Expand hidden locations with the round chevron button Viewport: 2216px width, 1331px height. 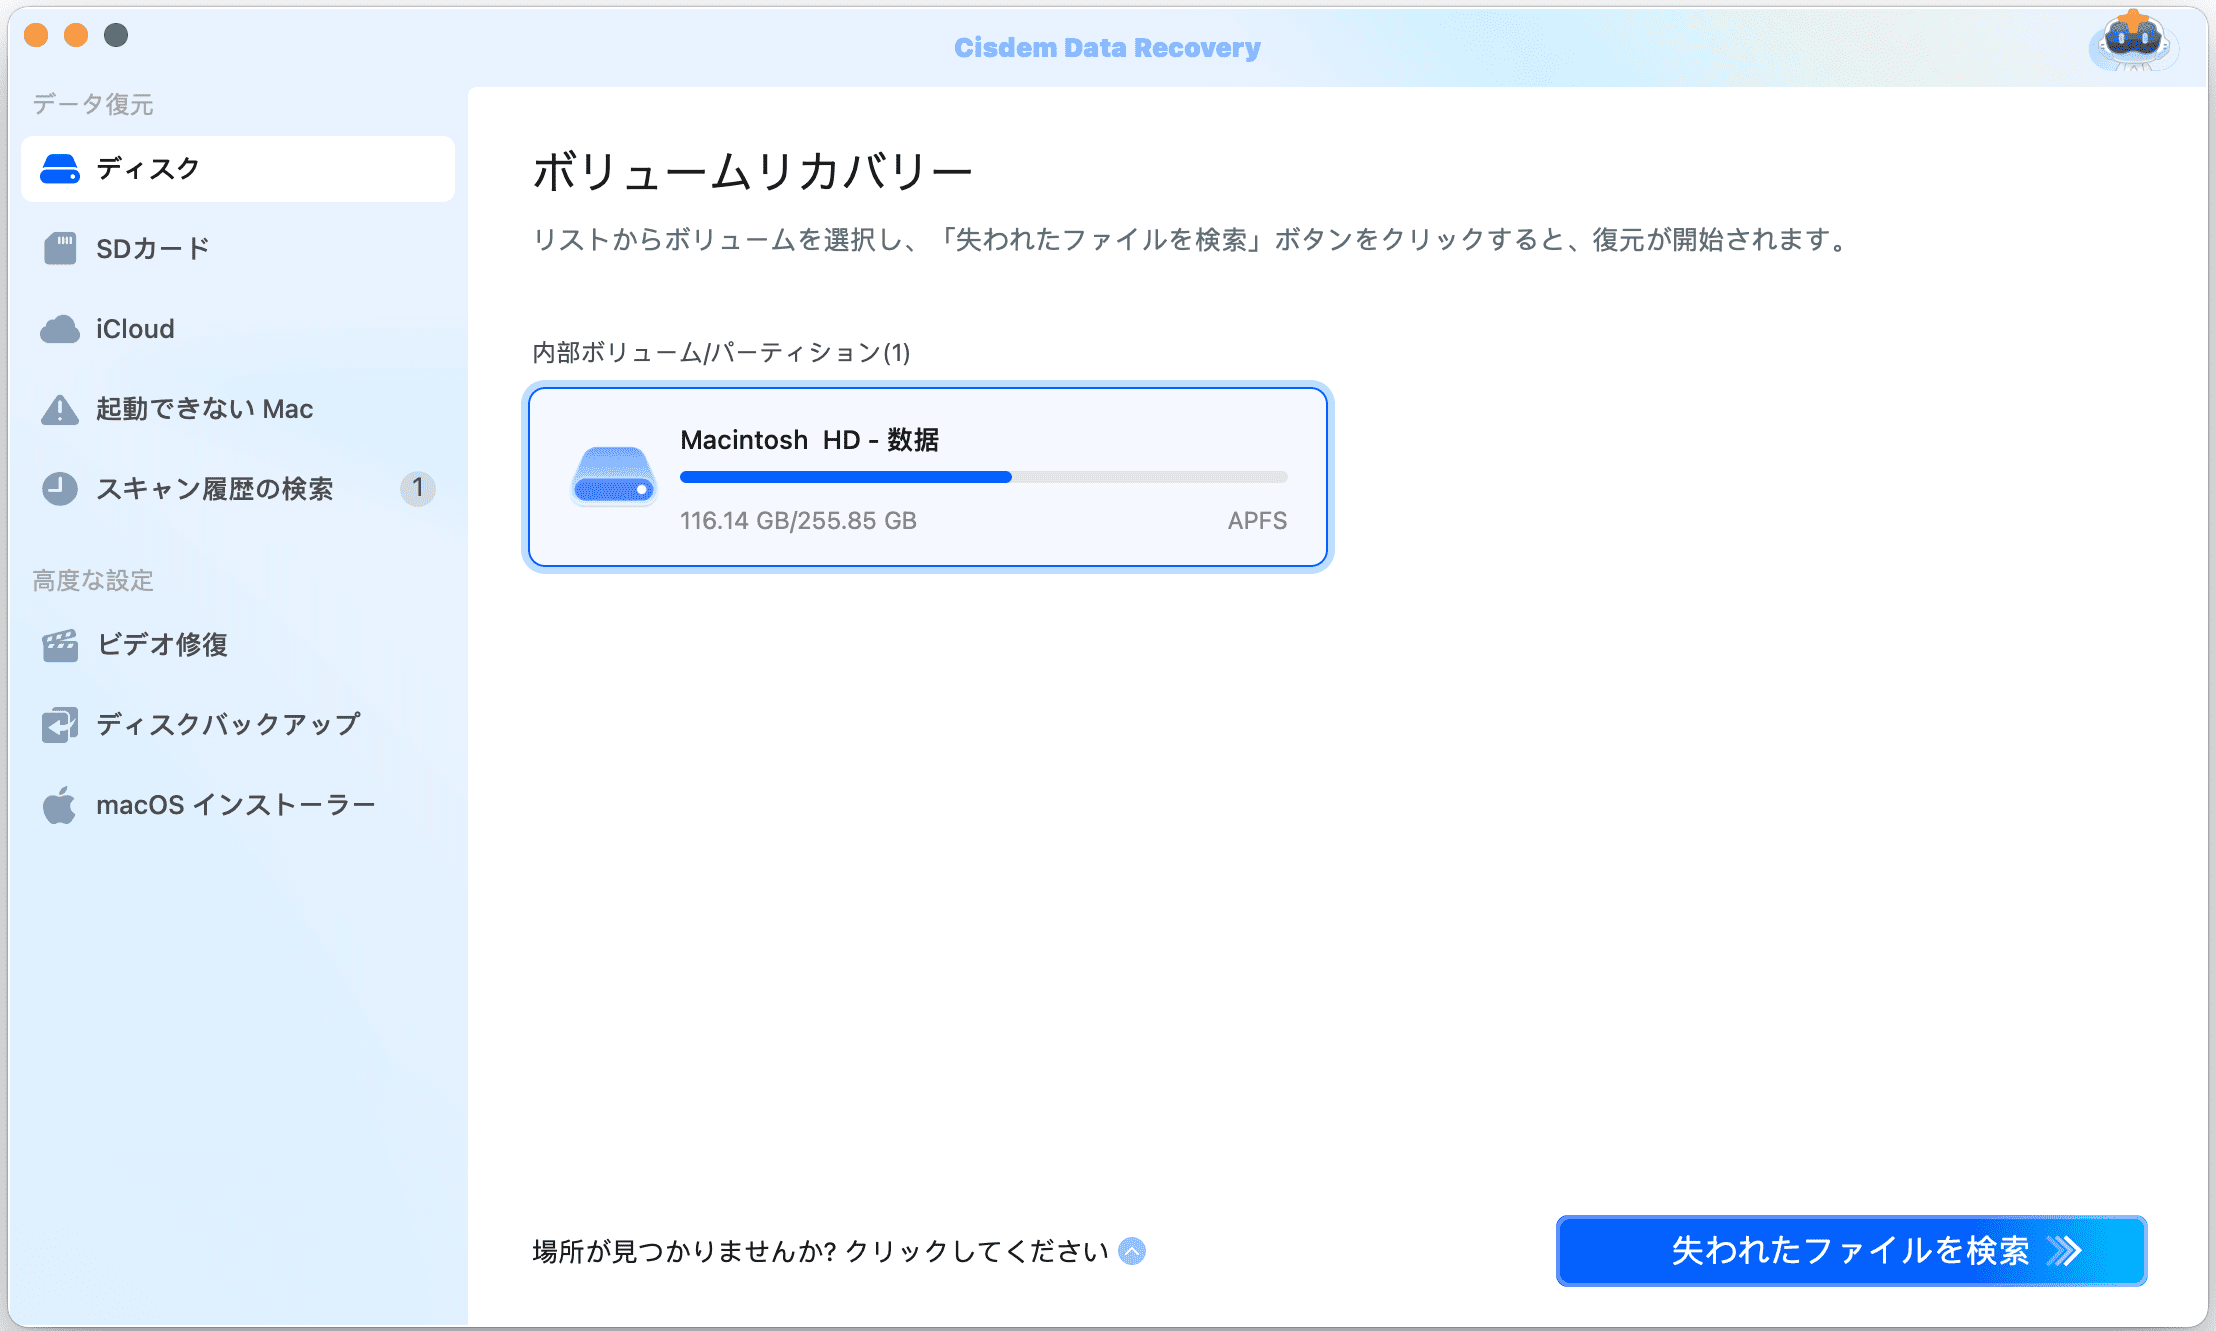(1132, 1251)
